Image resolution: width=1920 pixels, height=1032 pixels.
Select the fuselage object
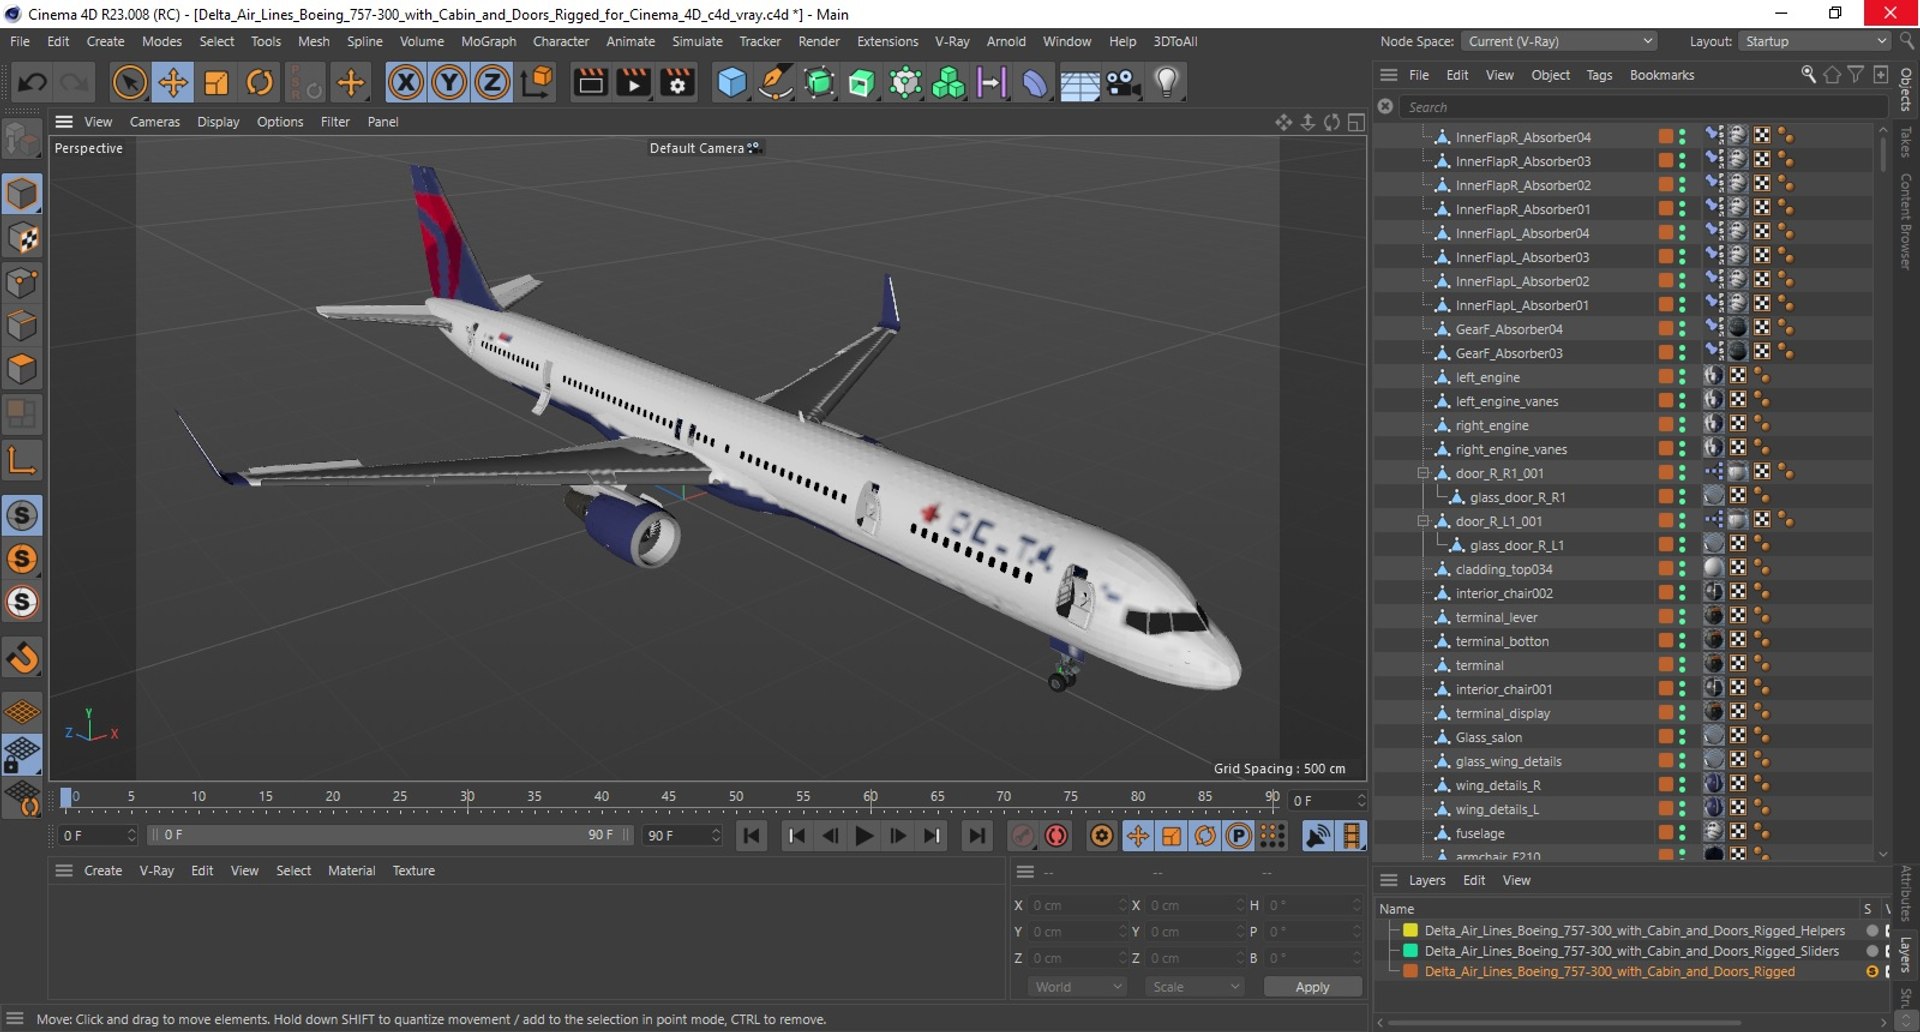pyautogui.click(x=1480, y=833)
